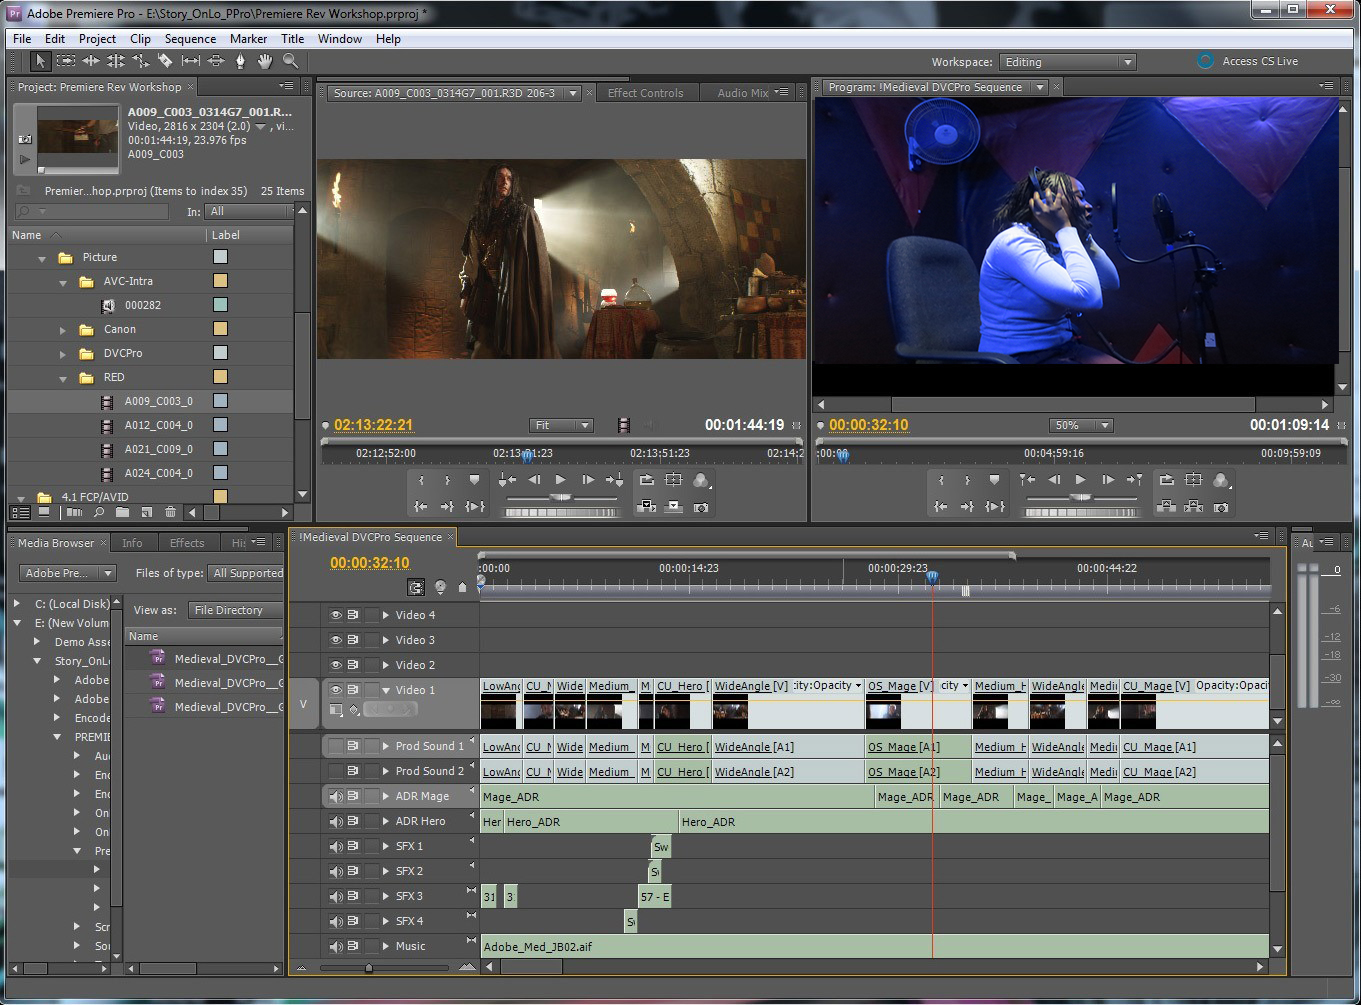
Task: Select the Hand tool
Action: (265, 61)
